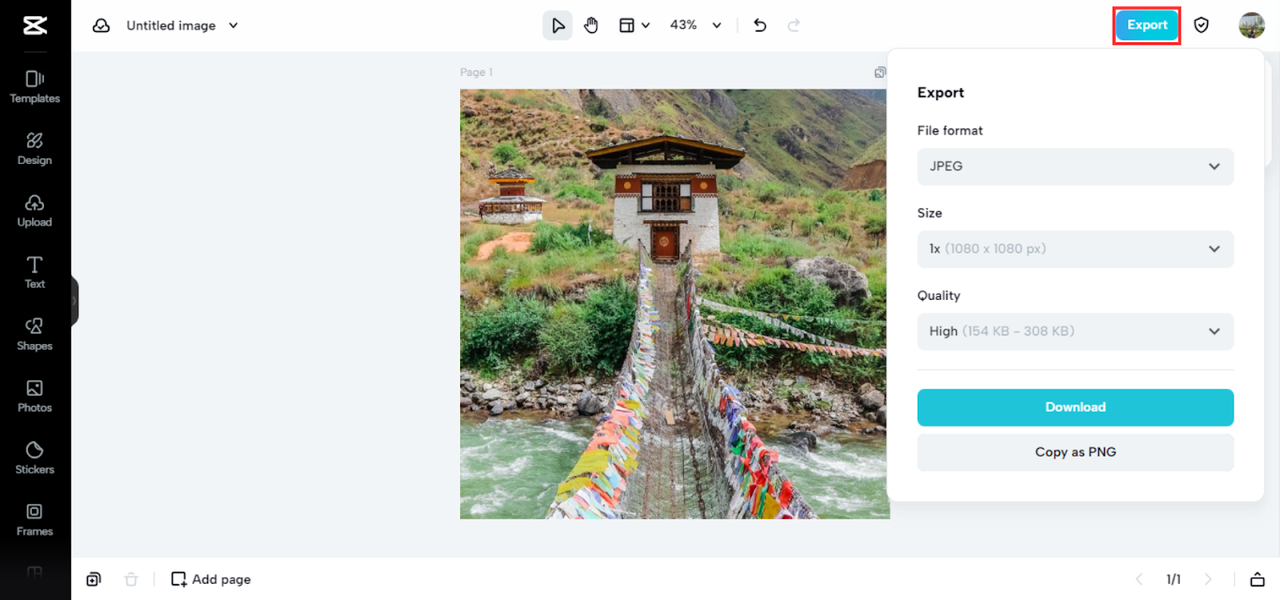Open the Photos panel

pos(35,396)
